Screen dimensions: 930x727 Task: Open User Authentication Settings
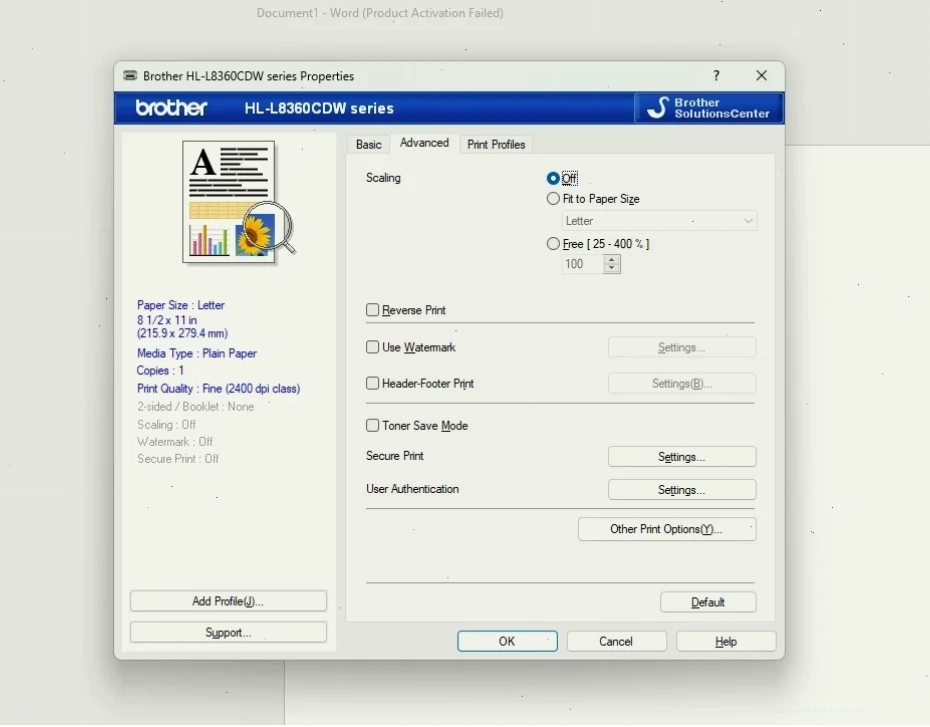681,490
